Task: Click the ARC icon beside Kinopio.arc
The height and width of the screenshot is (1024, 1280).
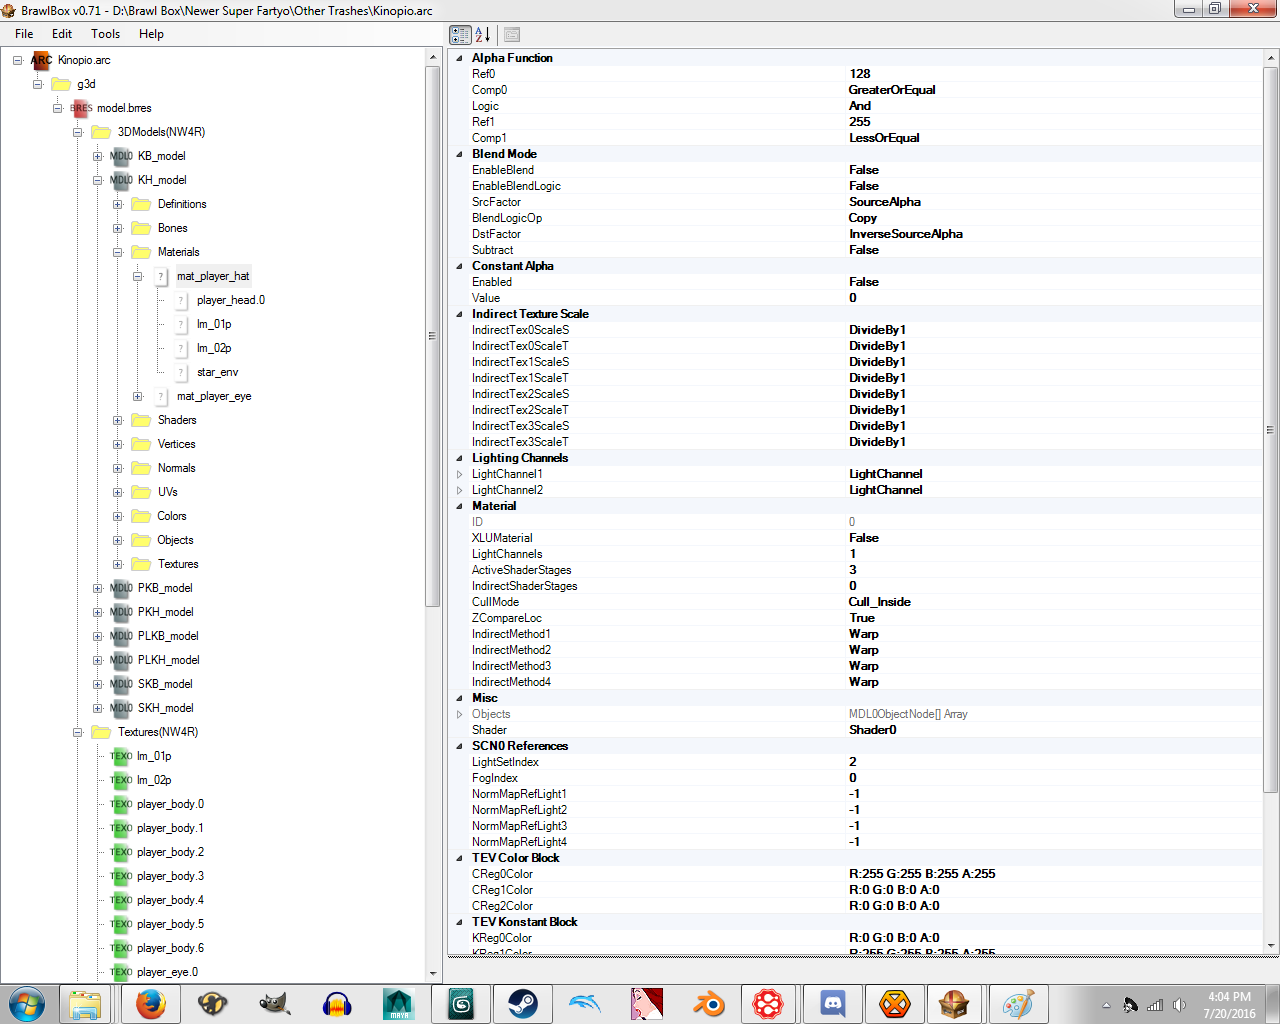Action: [x=41, y=60]
